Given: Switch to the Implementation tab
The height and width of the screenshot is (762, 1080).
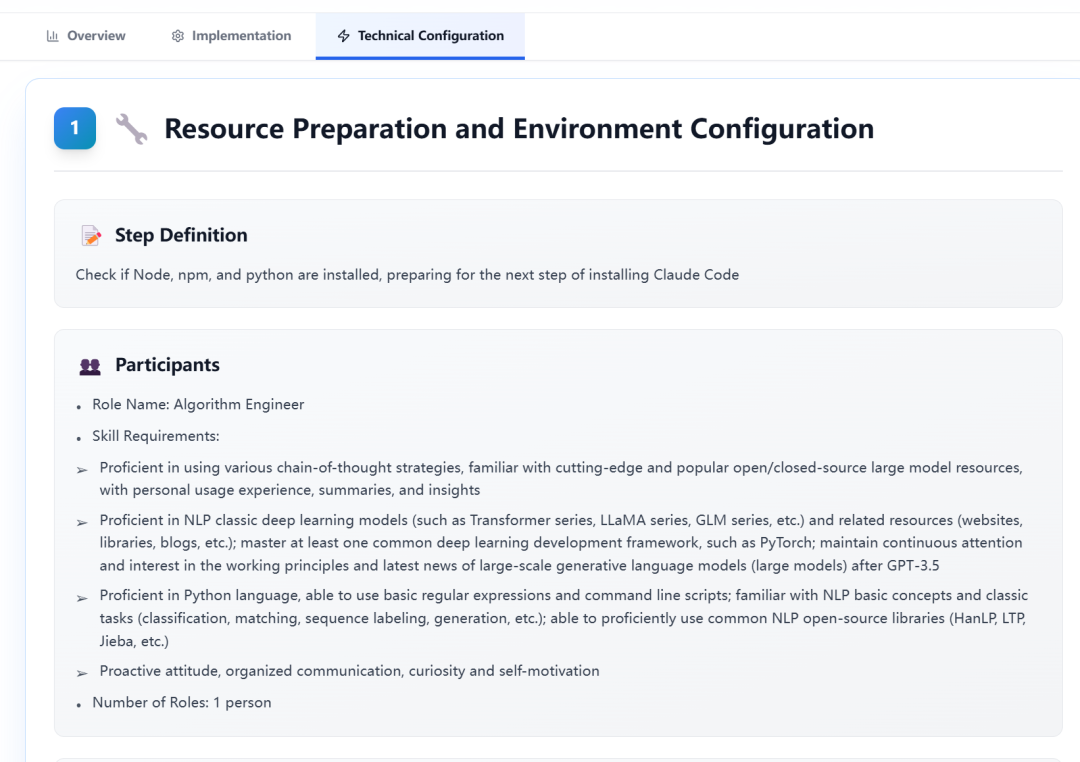Looking at the screenshot, I should tap(231, 36).
